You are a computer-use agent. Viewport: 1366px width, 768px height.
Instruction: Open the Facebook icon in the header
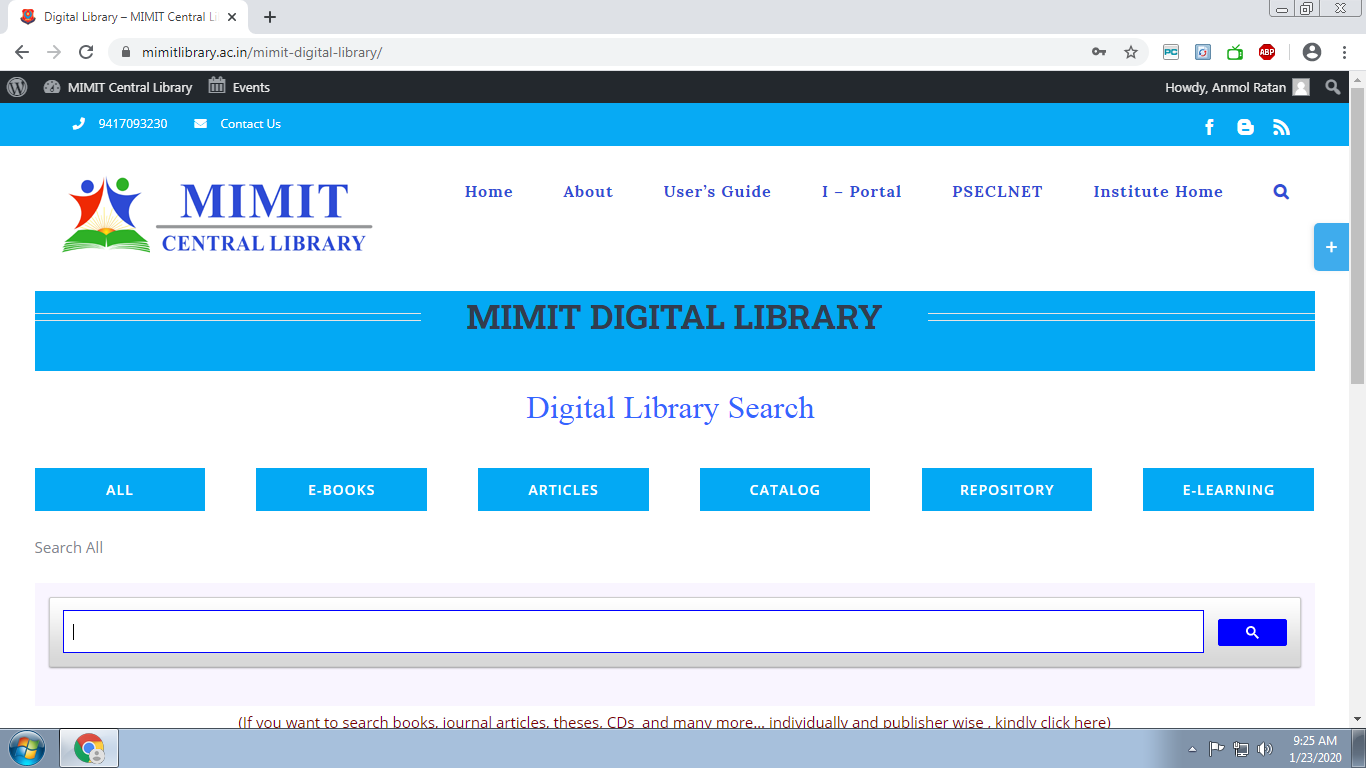pyautogui.click(x=1210, y=126)
